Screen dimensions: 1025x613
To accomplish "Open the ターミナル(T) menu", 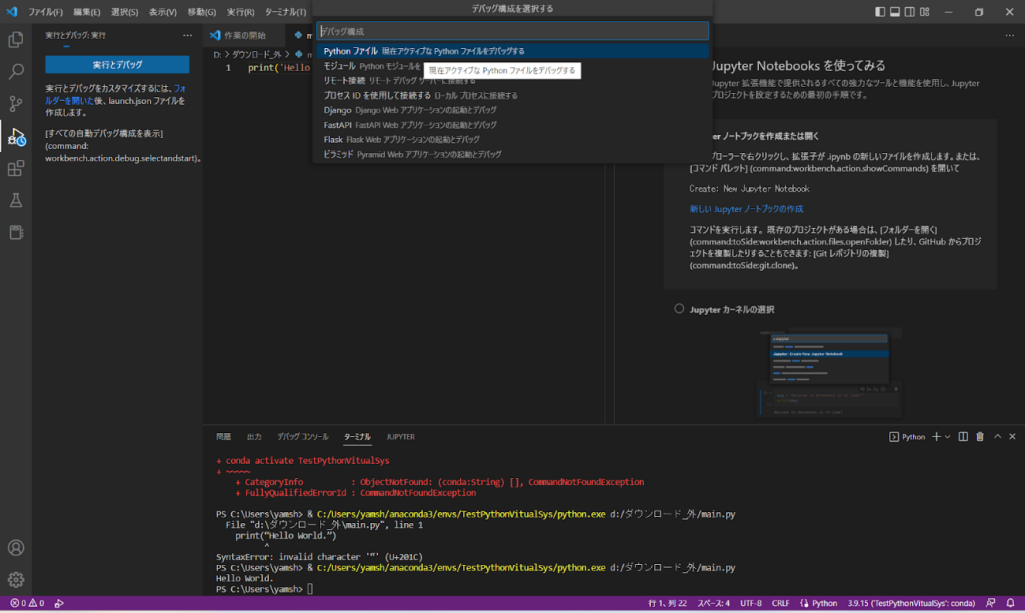I will pos(285,12).
